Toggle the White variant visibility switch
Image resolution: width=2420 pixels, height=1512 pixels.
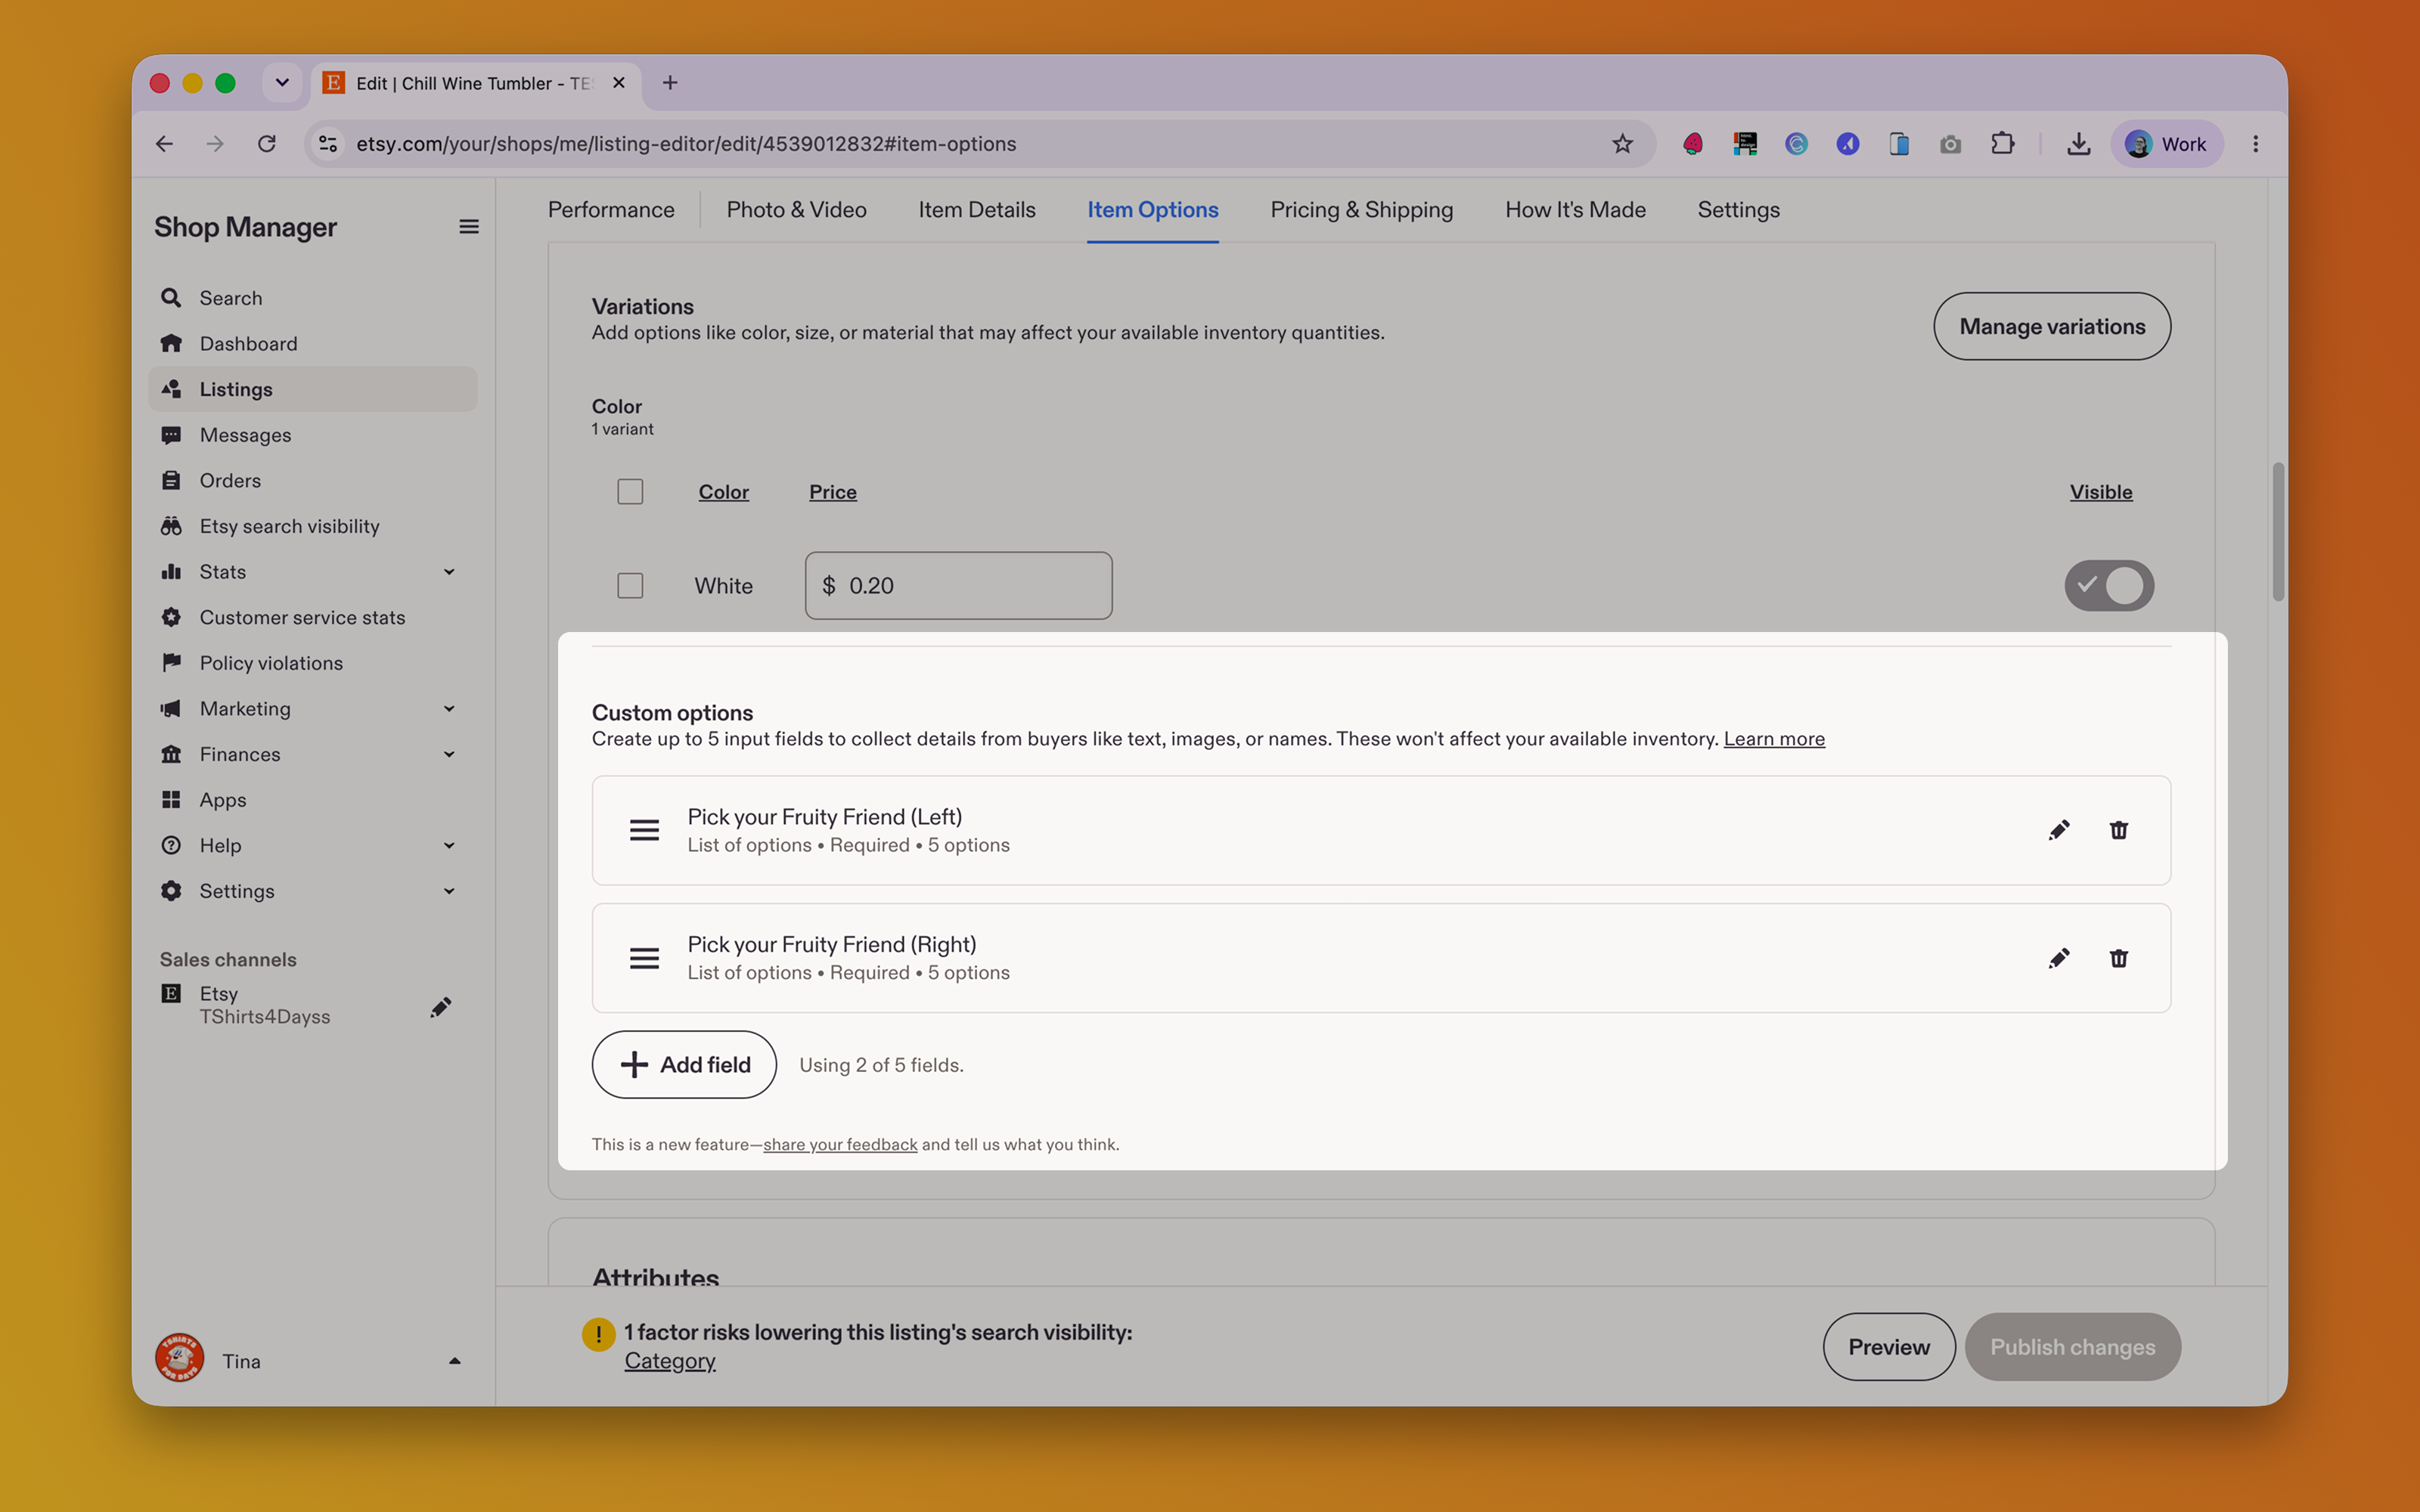(2109, 585)
